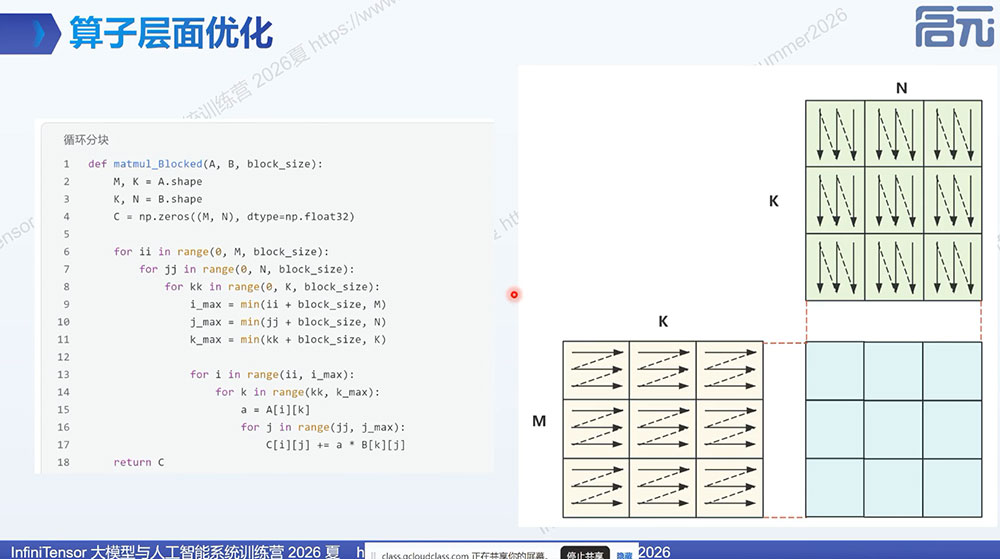Click the top-left green block of matrix B
Viewport: 1000px width, 559px height.
[x=835, y=133]
